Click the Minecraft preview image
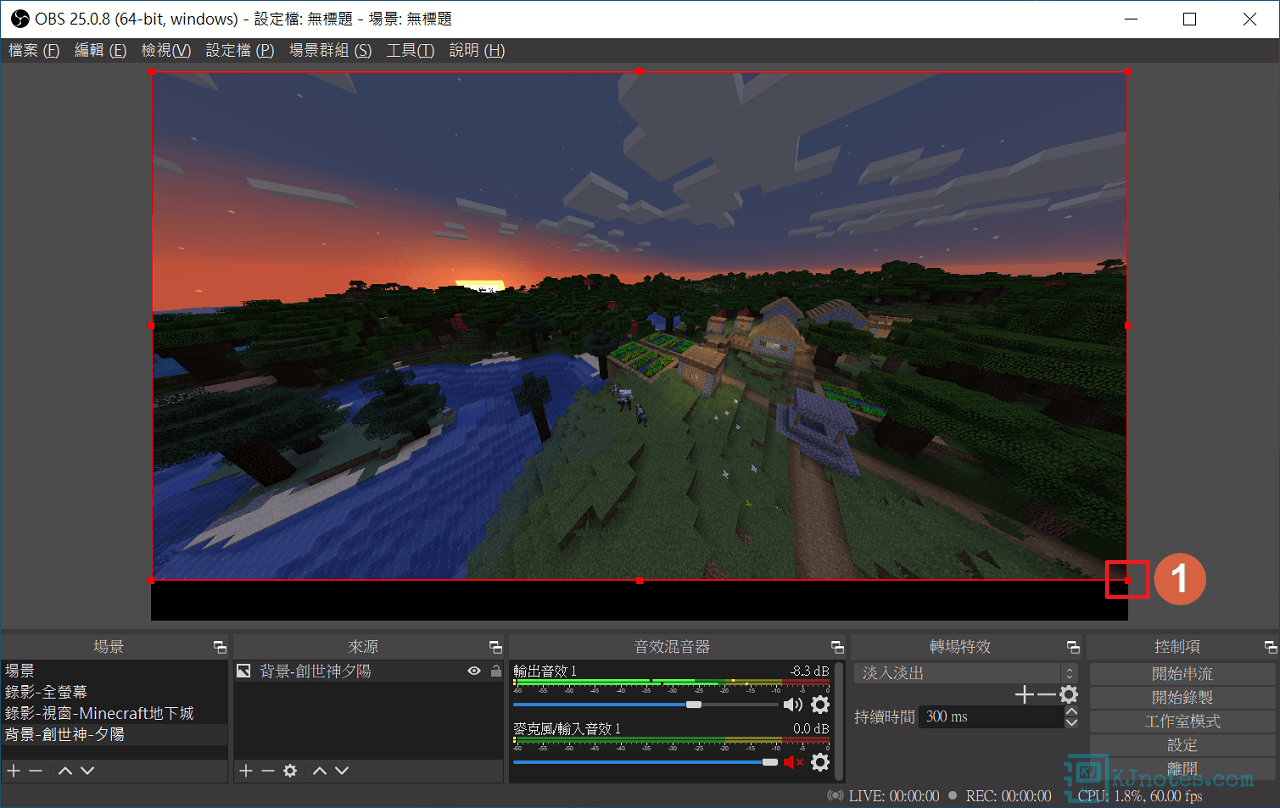Viewport: 1280px width, 808px height. click(639, 326)
